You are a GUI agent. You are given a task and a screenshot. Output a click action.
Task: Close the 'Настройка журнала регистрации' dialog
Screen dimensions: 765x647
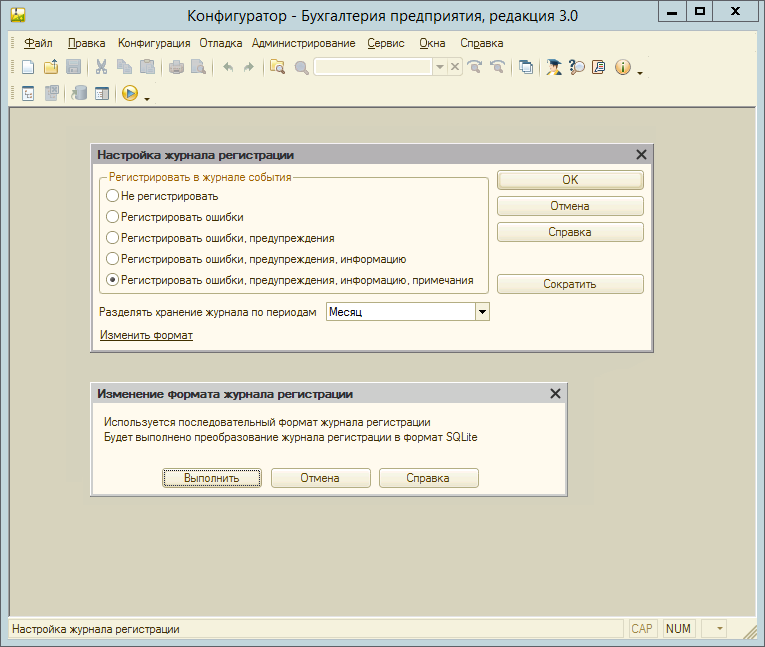(641, 155)
